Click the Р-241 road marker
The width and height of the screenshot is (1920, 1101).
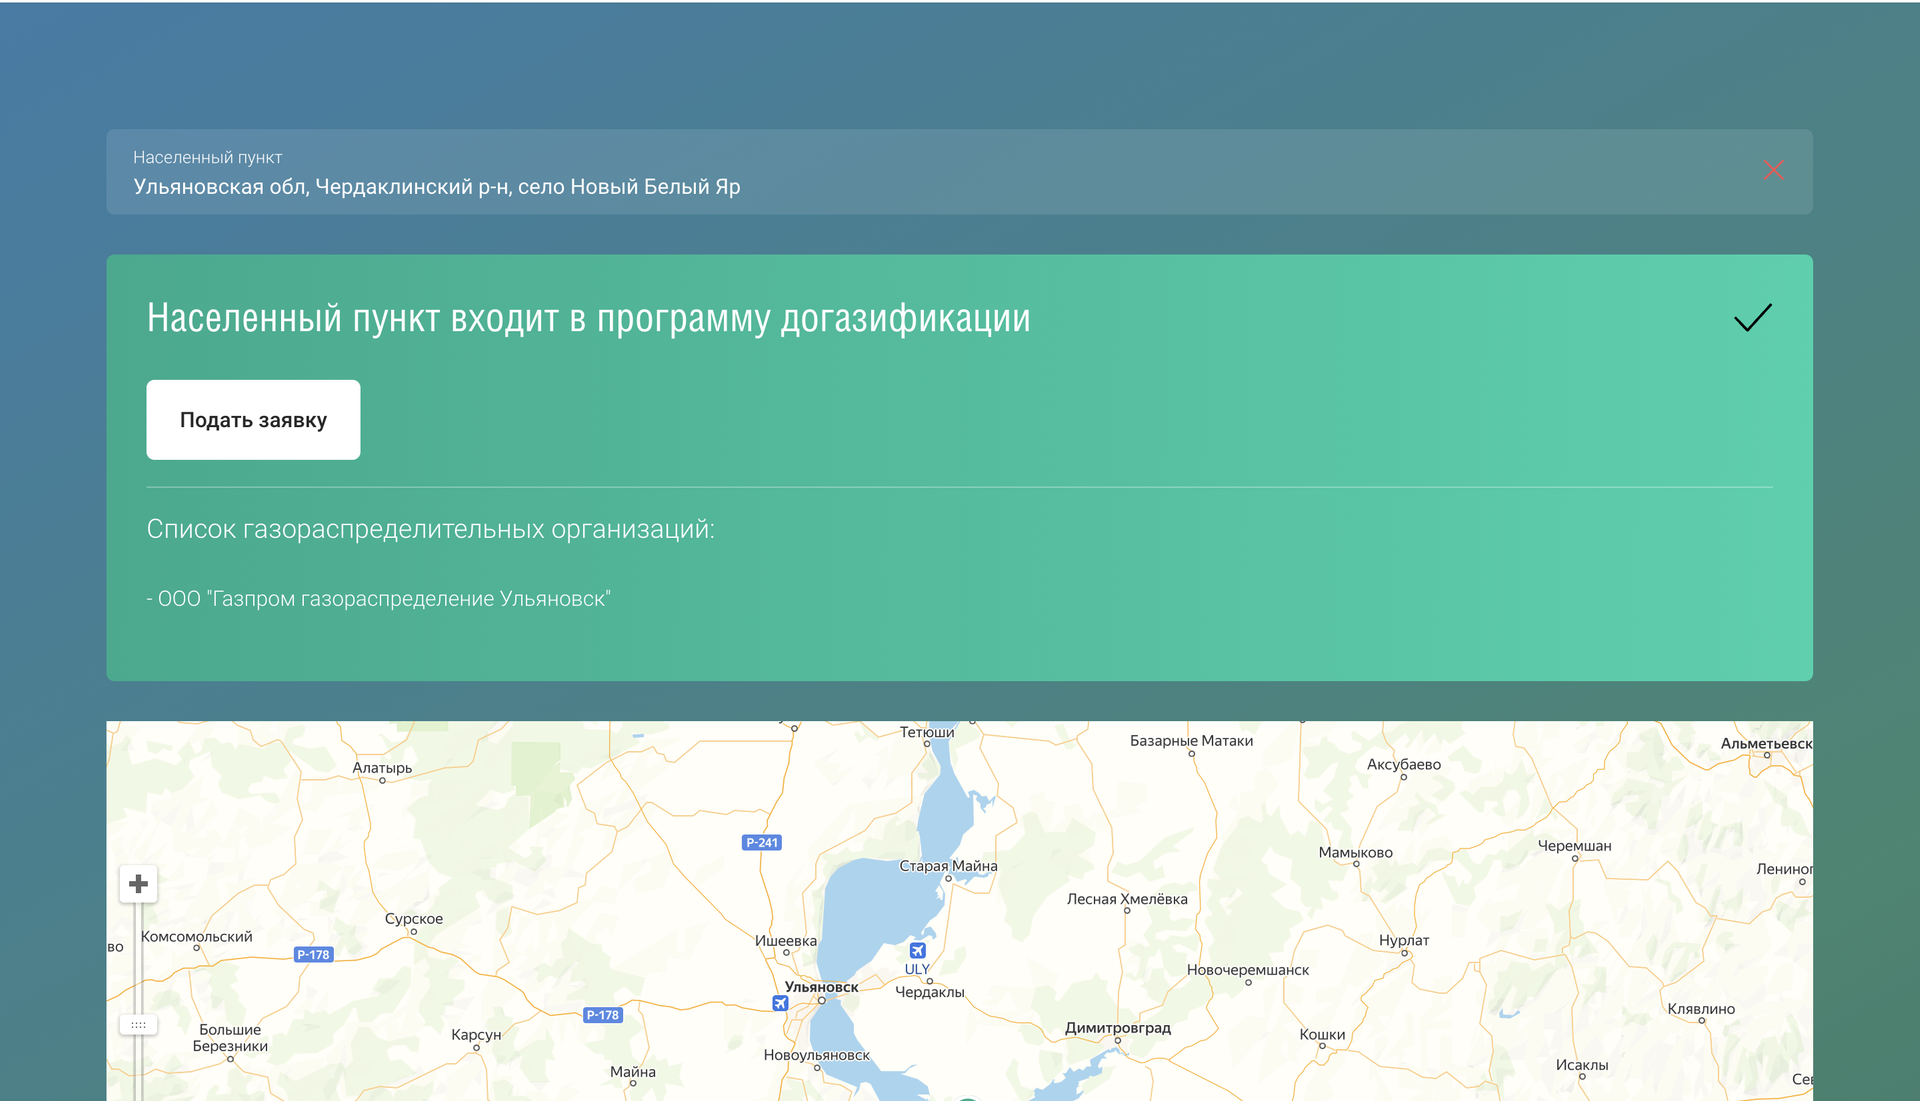click(x=762, y=843)
